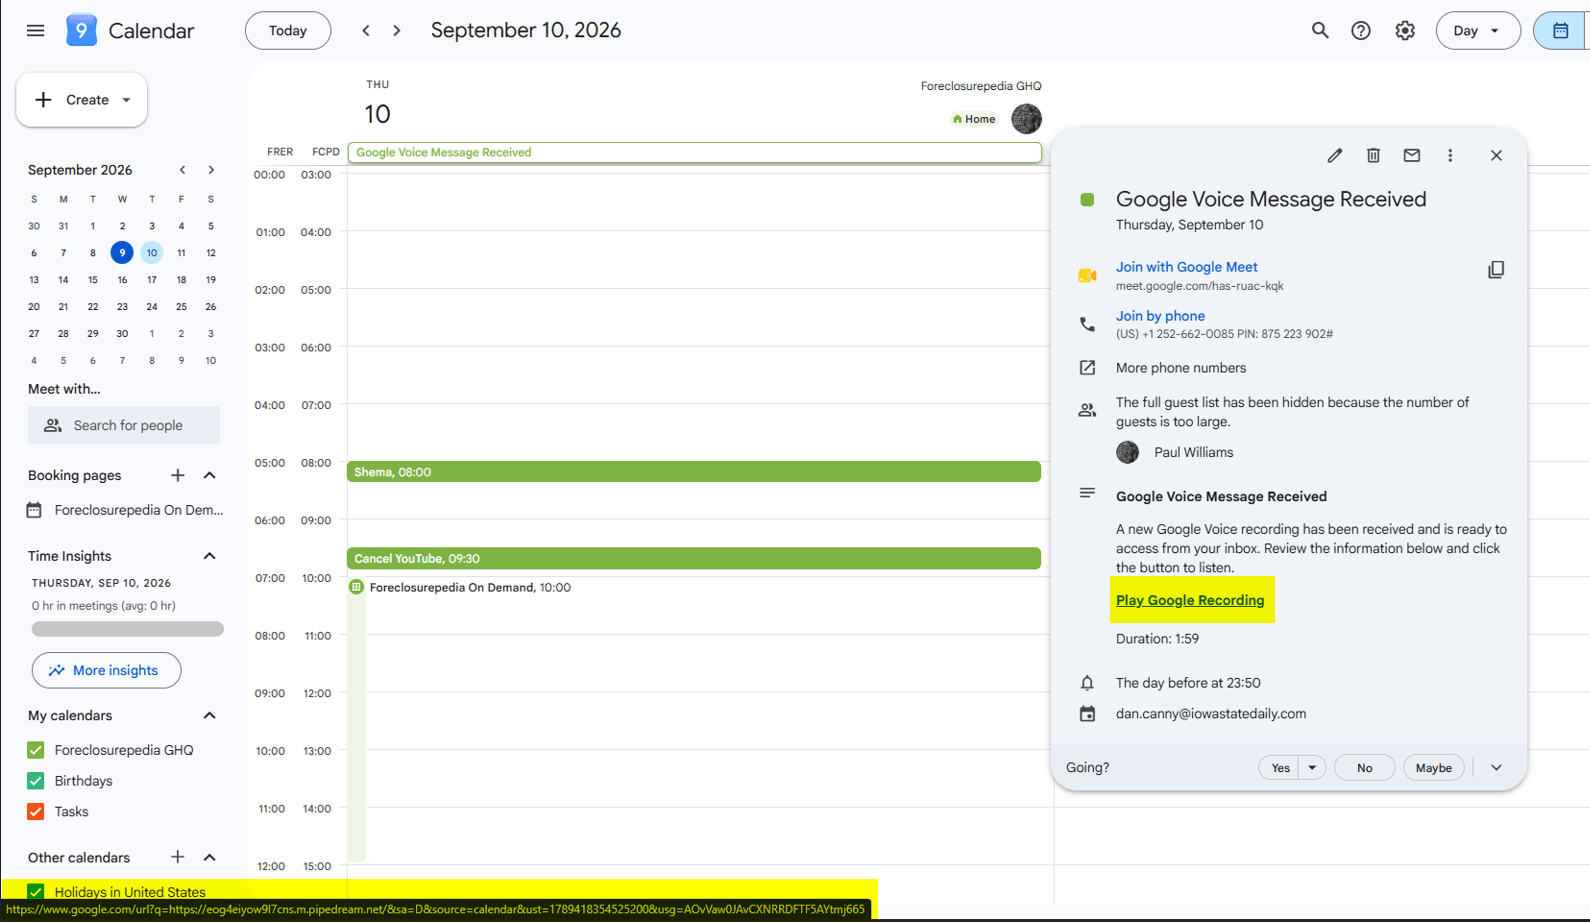Click Paul Williams guest avatar

tap(1127, 452)
